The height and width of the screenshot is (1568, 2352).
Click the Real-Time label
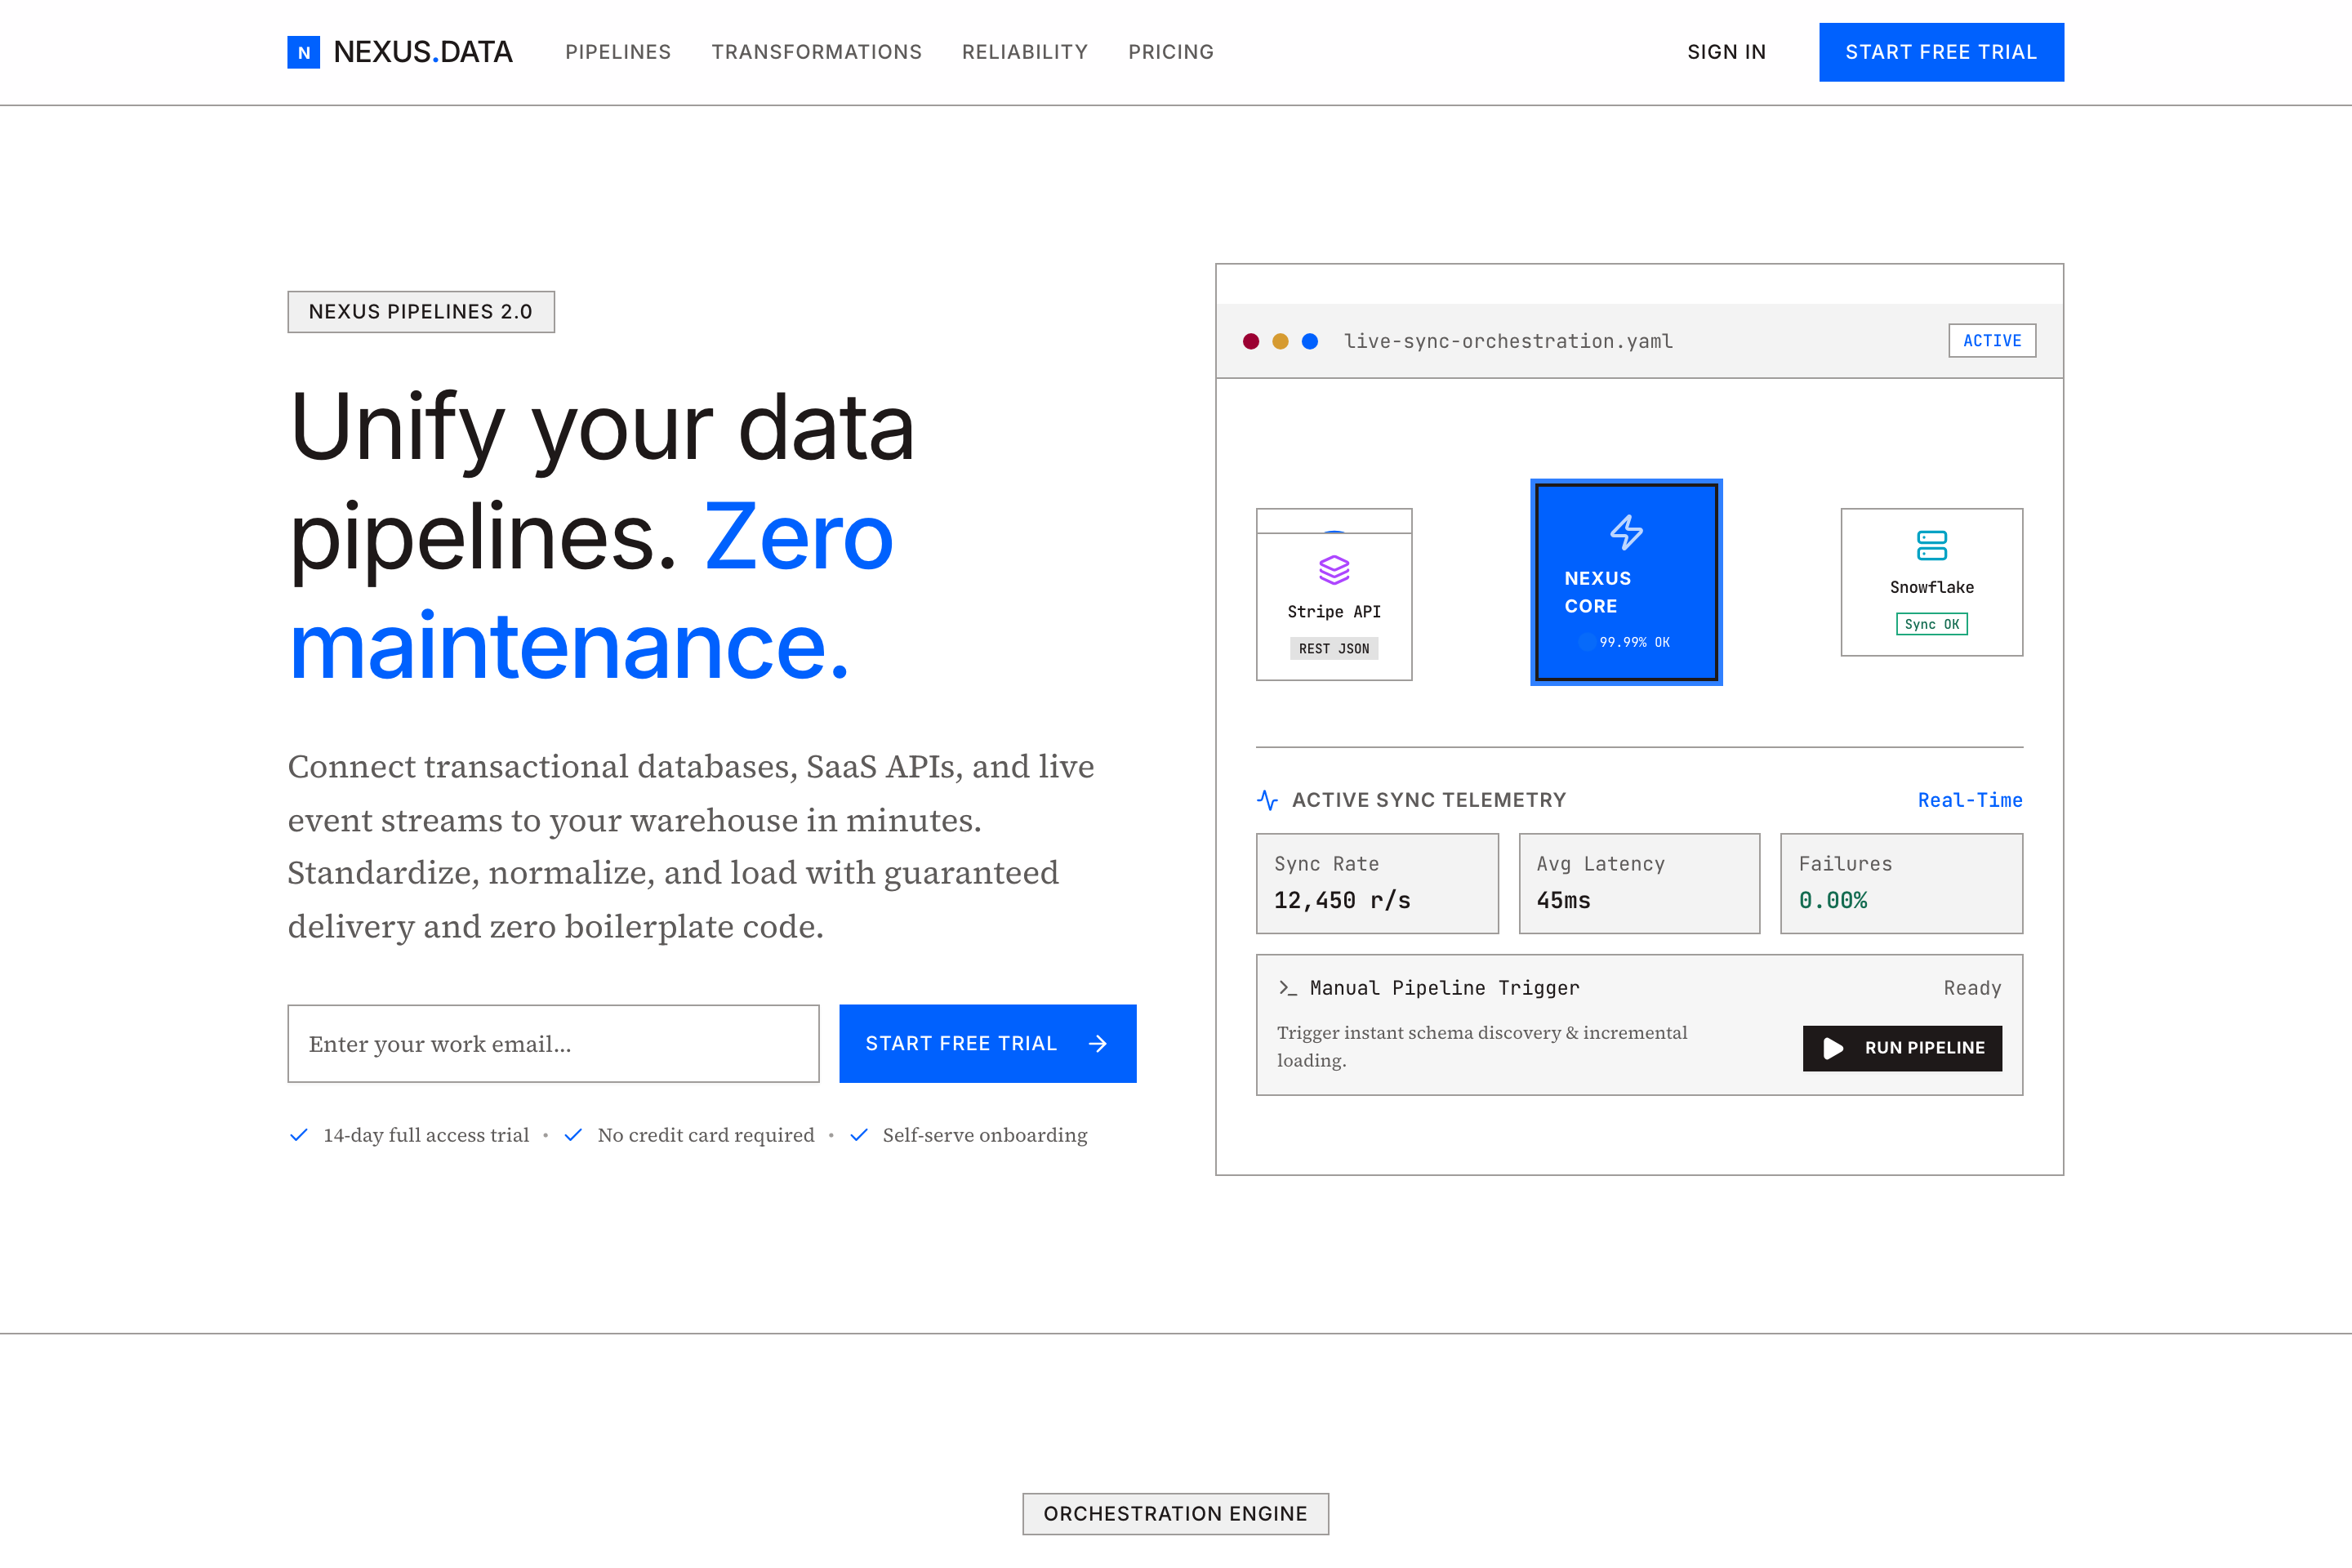[1970, 800]
